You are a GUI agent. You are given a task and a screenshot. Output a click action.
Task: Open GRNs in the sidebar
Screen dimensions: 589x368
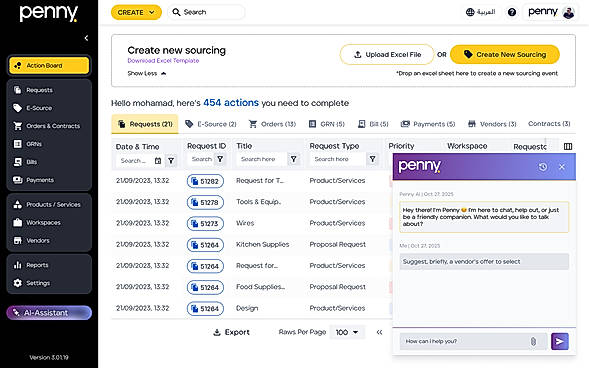point(49,144)
